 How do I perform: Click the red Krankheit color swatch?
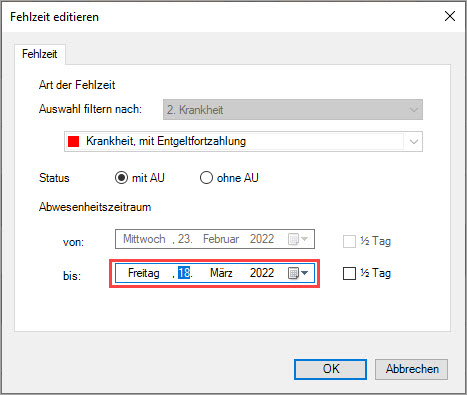click(x=73, y=141)
